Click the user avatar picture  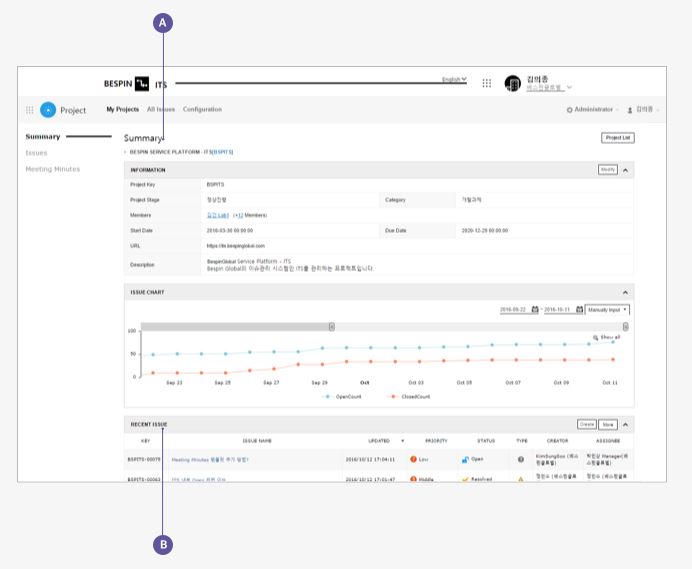[x=512, y=83]
